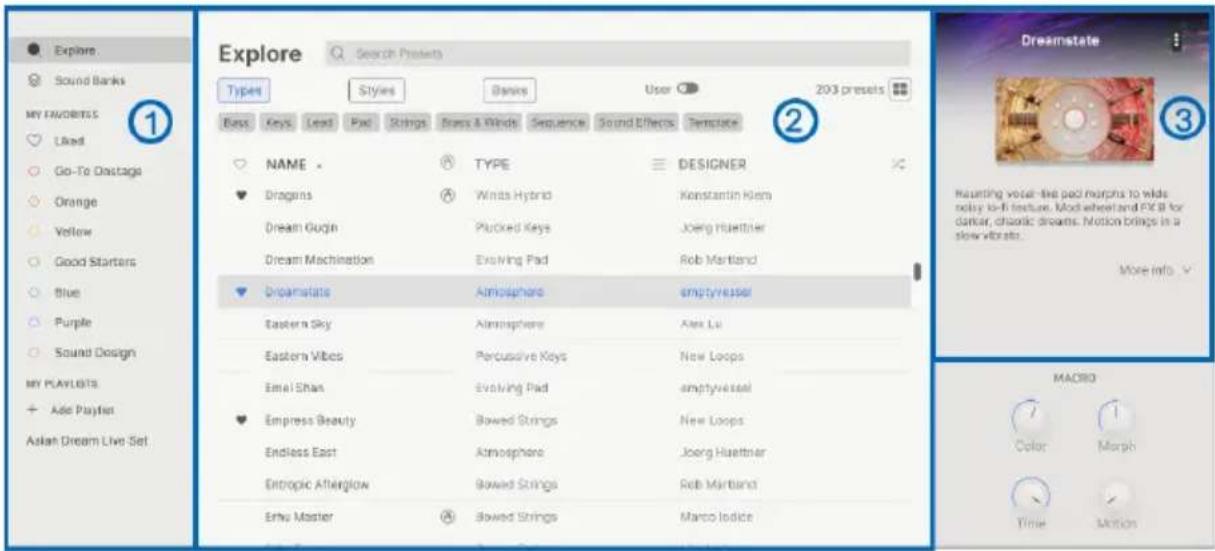Open the Explore section in sidebar

[100, 49]
